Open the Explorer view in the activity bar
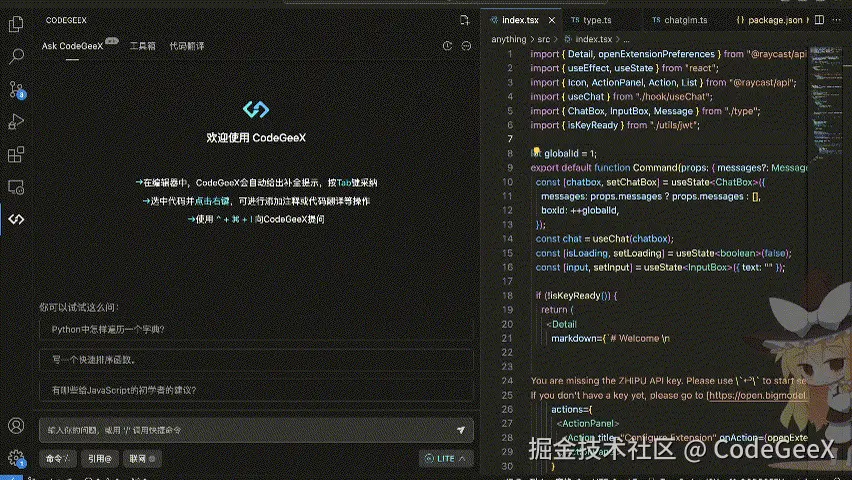 click(x=16, y=24)
